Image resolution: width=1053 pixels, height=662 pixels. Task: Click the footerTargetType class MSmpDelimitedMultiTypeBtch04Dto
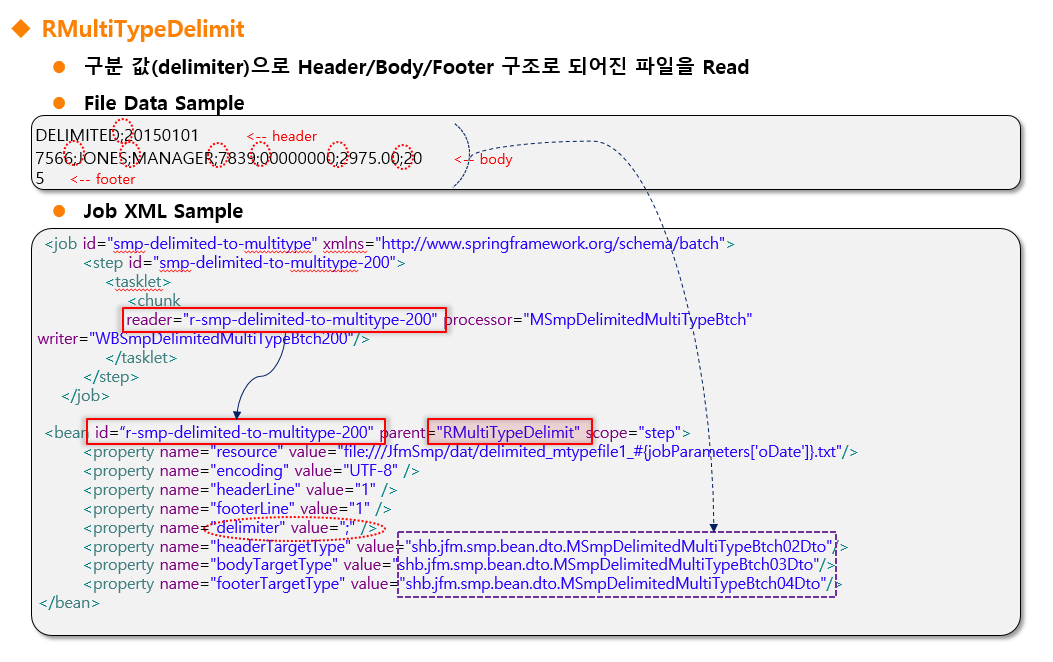coord(617,583)
